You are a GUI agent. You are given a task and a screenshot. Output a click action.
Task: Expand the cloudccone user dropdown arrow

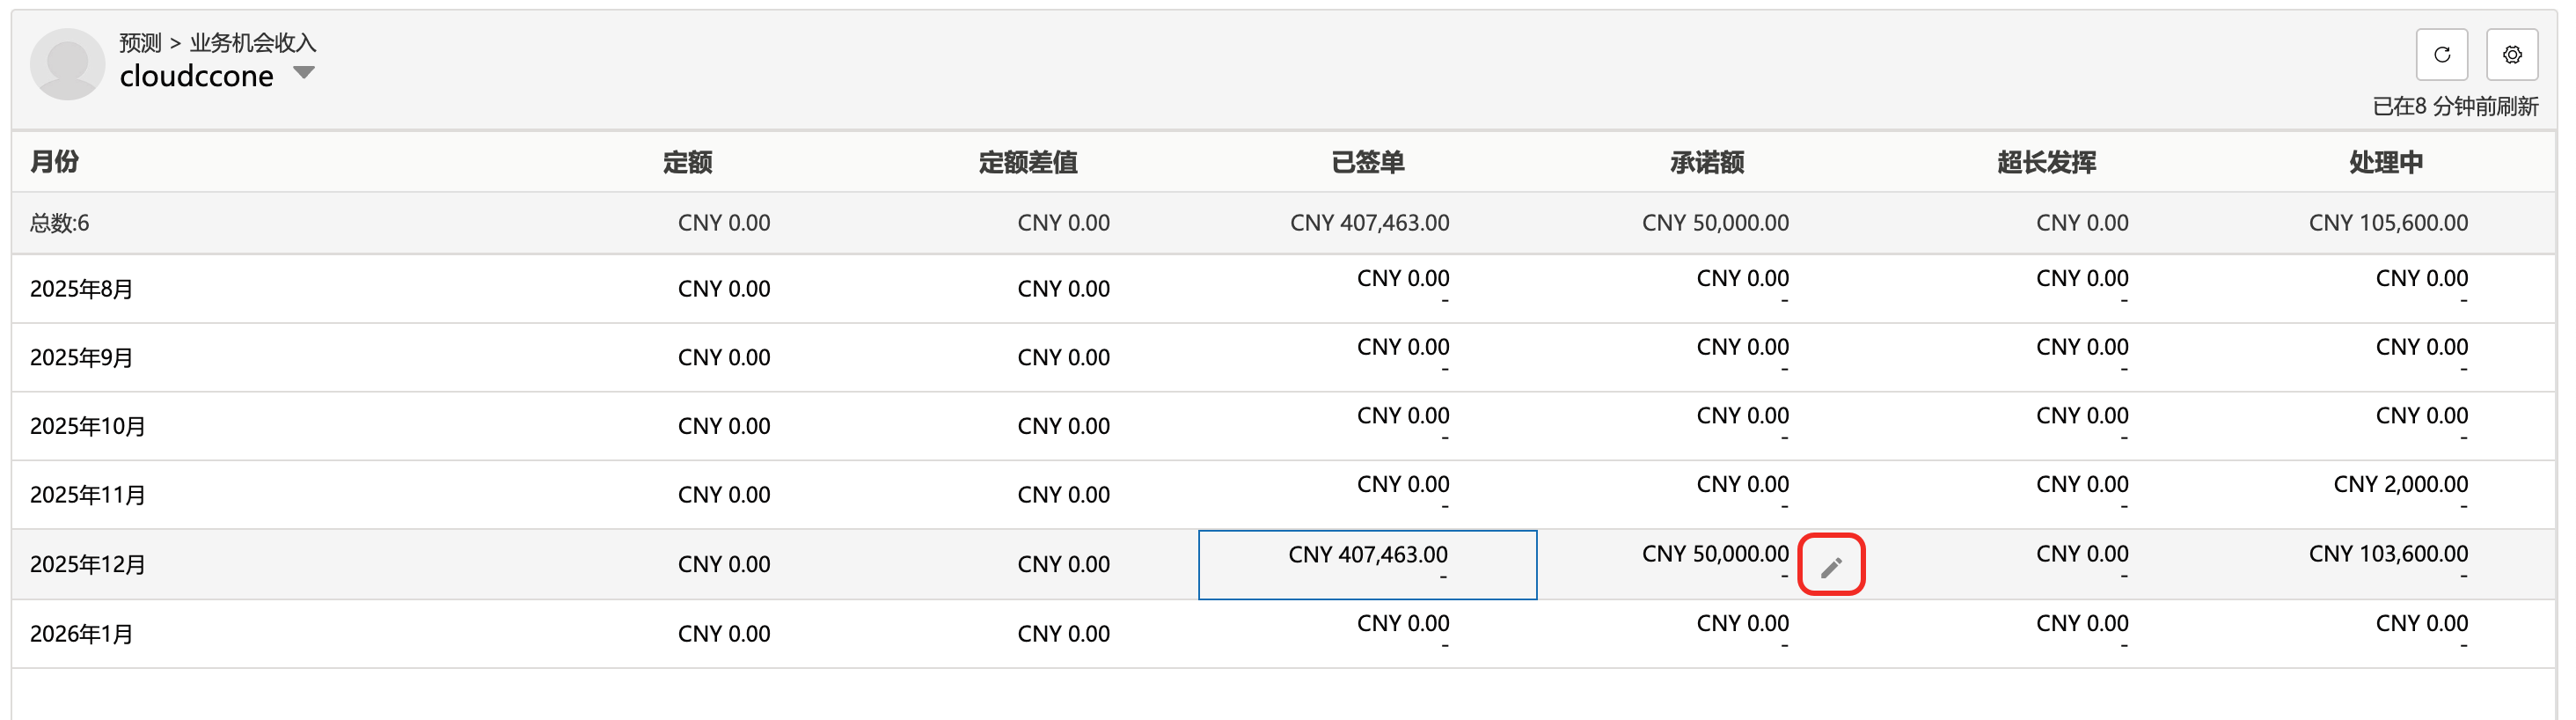tap(304, 73)
